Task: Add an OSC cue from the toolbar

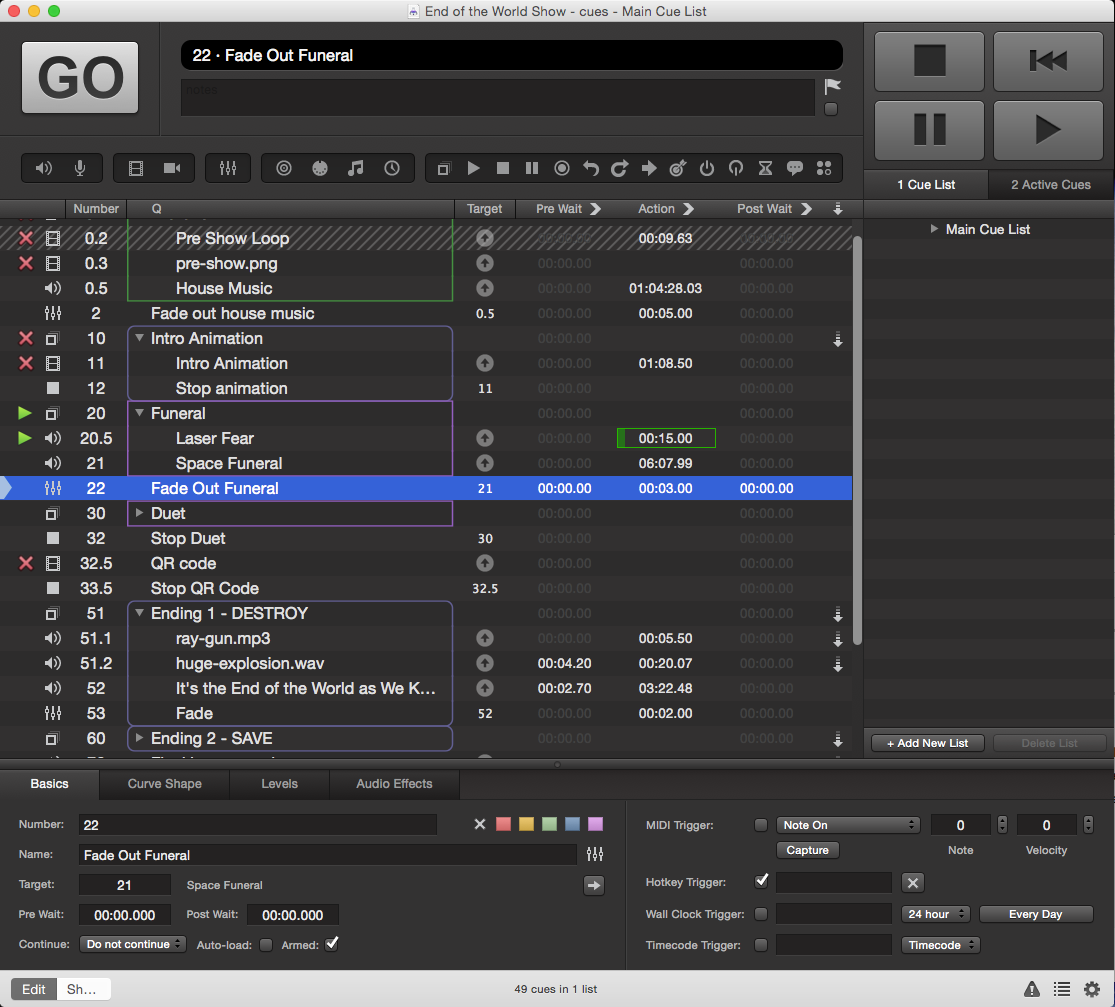Action: [284, 169]
